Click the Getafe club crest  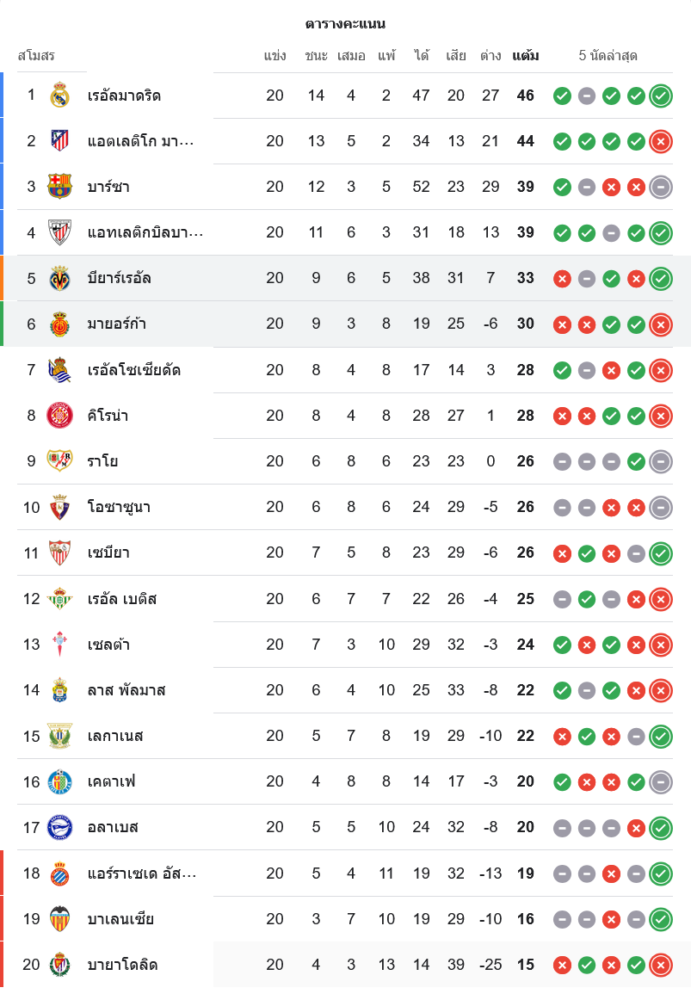pos(60,782)
